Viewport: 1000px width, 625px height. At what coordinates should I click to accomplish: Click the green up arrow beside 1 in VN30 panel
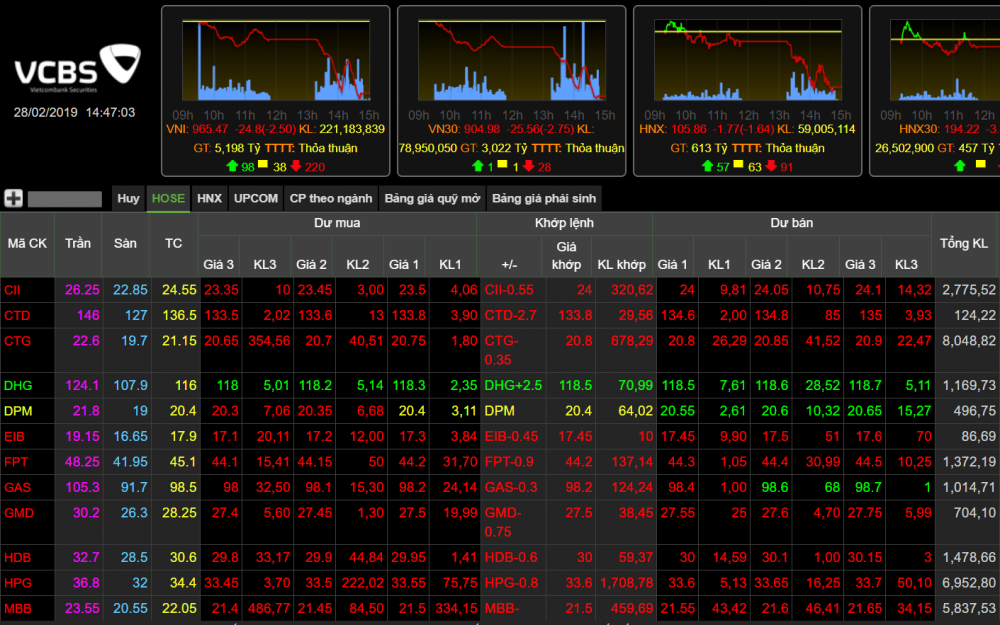477,167
